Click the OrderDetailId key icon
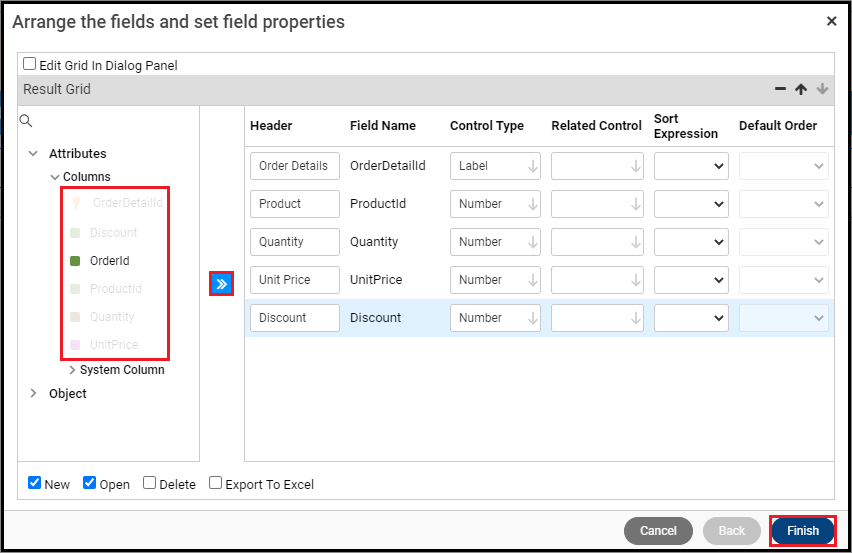Viewport: 852px width, 553px height. tap(75, 203)
